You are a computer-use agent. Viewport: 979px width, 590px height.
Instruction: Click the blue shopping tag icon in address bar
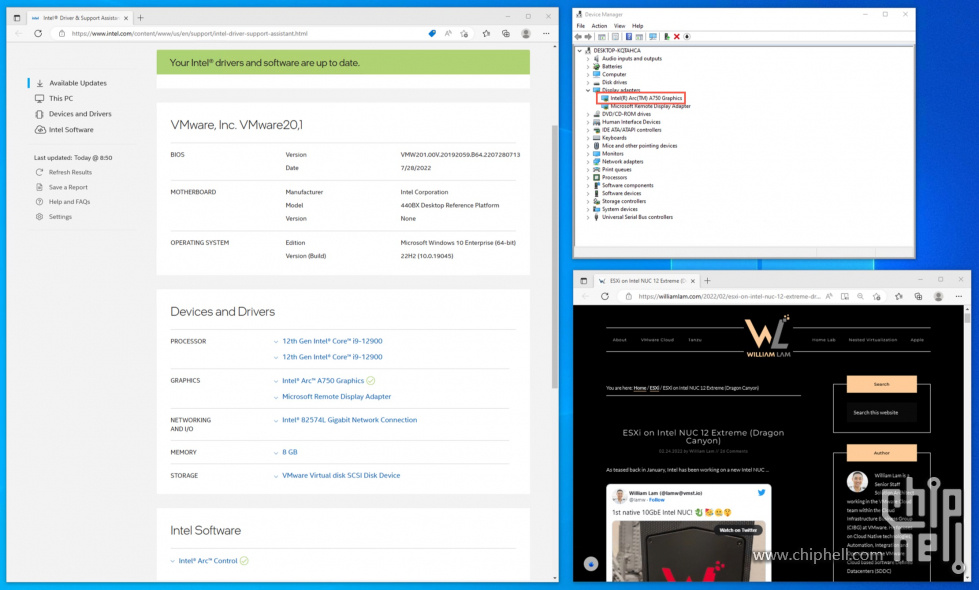(432, 34)
